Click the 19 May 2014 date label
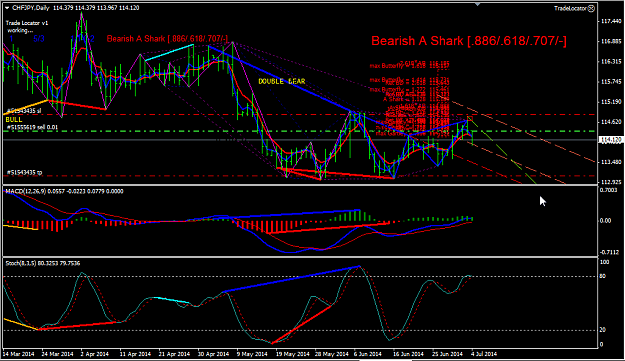This screenshot has height=361, width=625. tap(293, 354)
